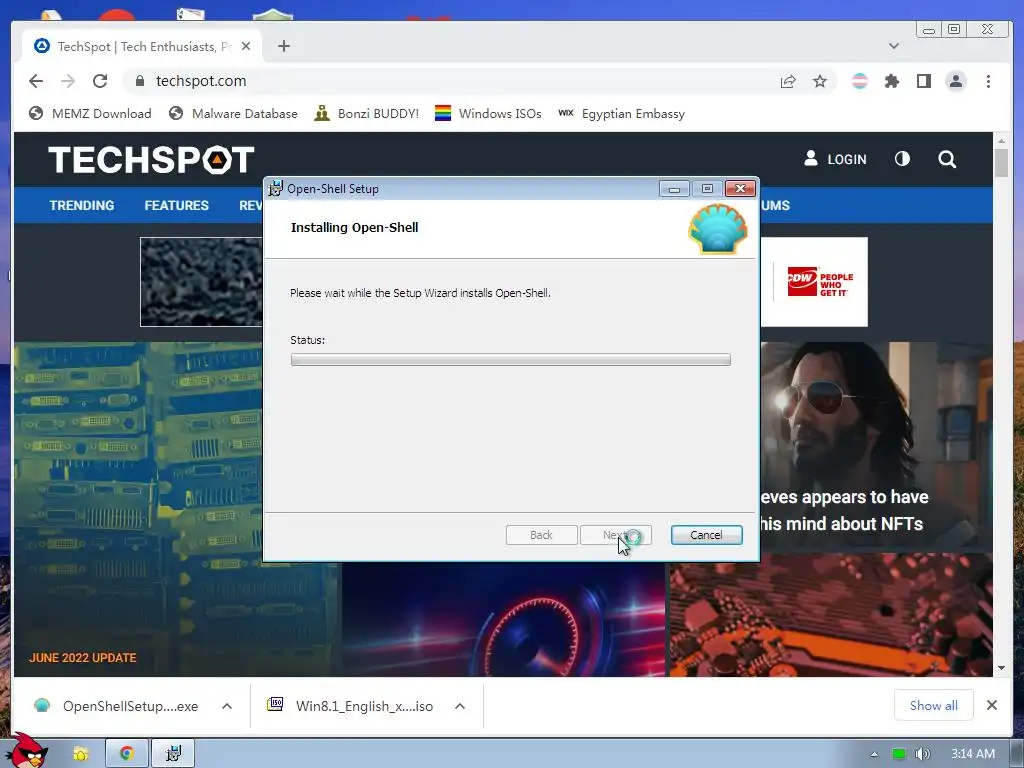Click Show all downloads
The width and height of the screenshot is (1024, 768).
pos(933,705)
